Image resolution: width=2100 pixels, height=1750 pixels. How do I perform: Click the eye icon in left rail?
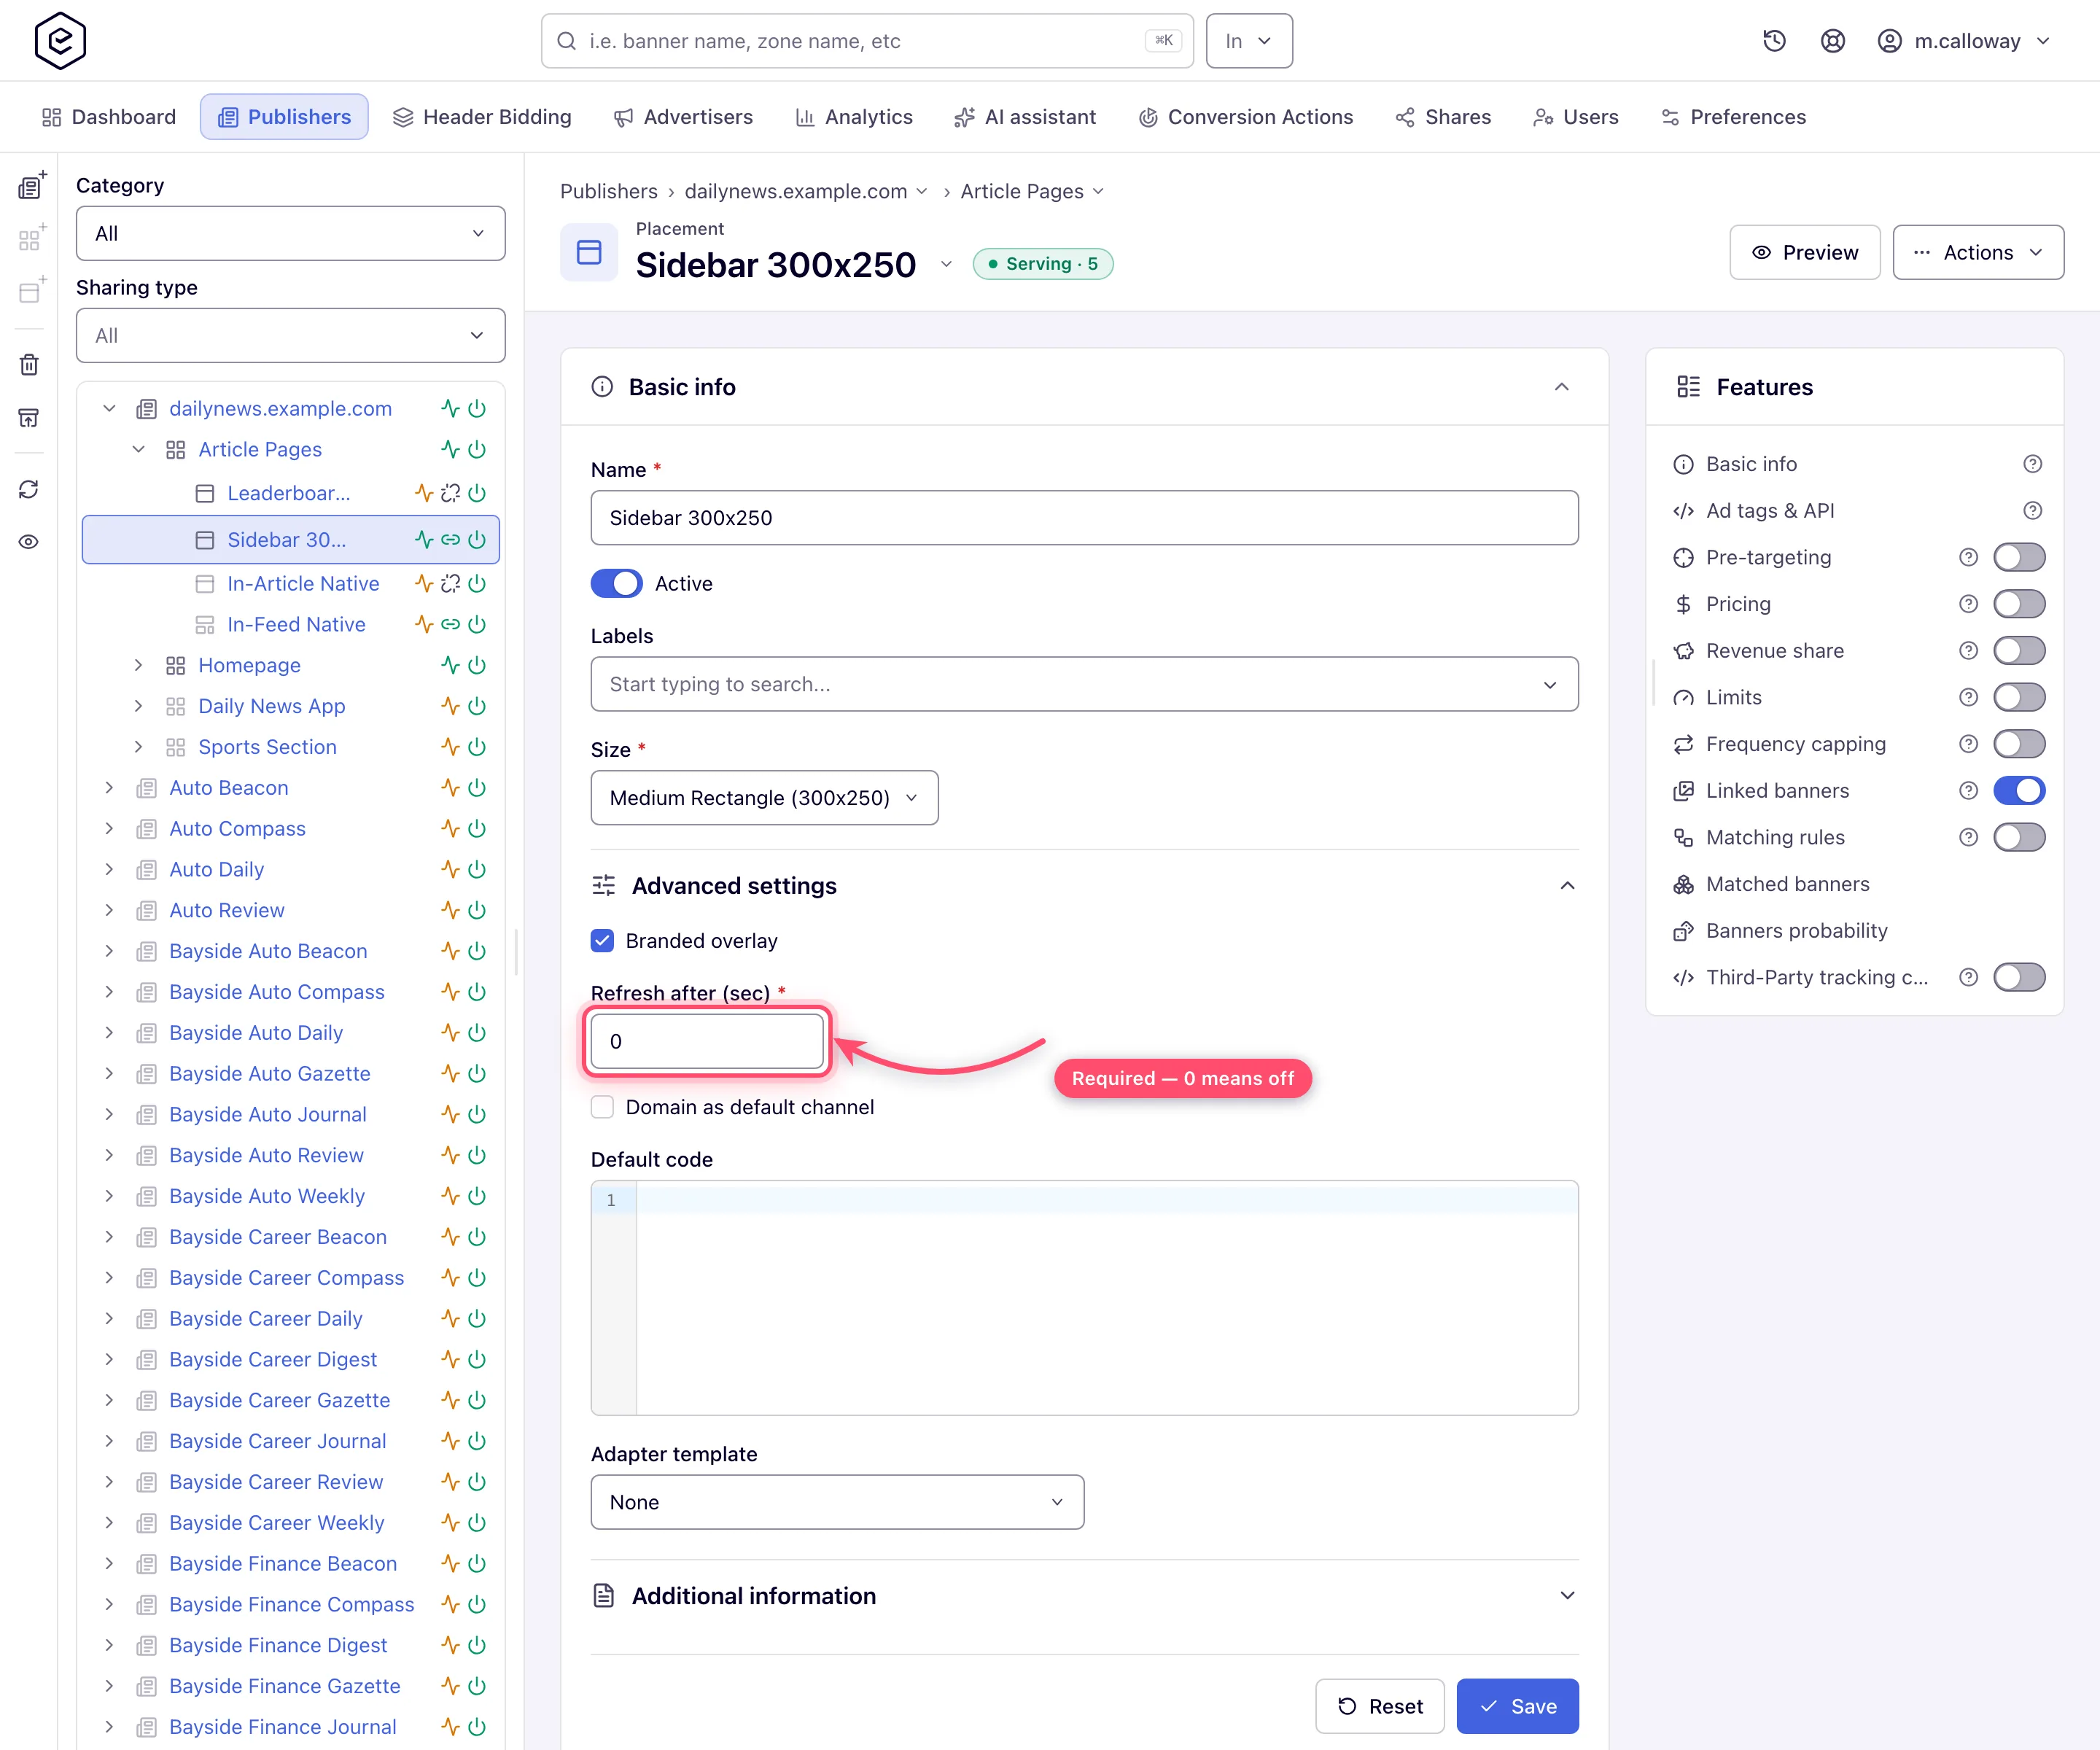[29, 542]
